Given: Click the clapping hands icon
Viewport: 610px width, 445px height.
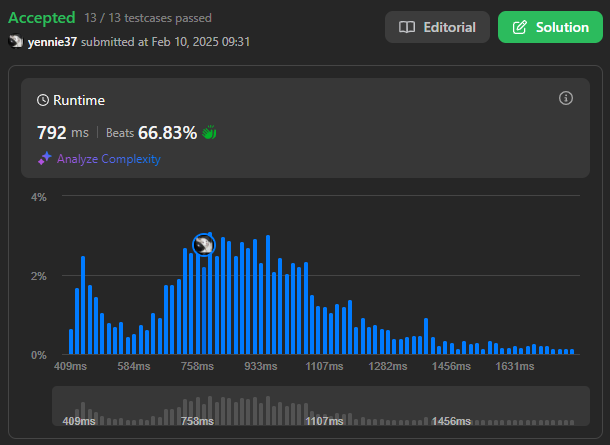Looking at the screenshot, I should 209,132.
